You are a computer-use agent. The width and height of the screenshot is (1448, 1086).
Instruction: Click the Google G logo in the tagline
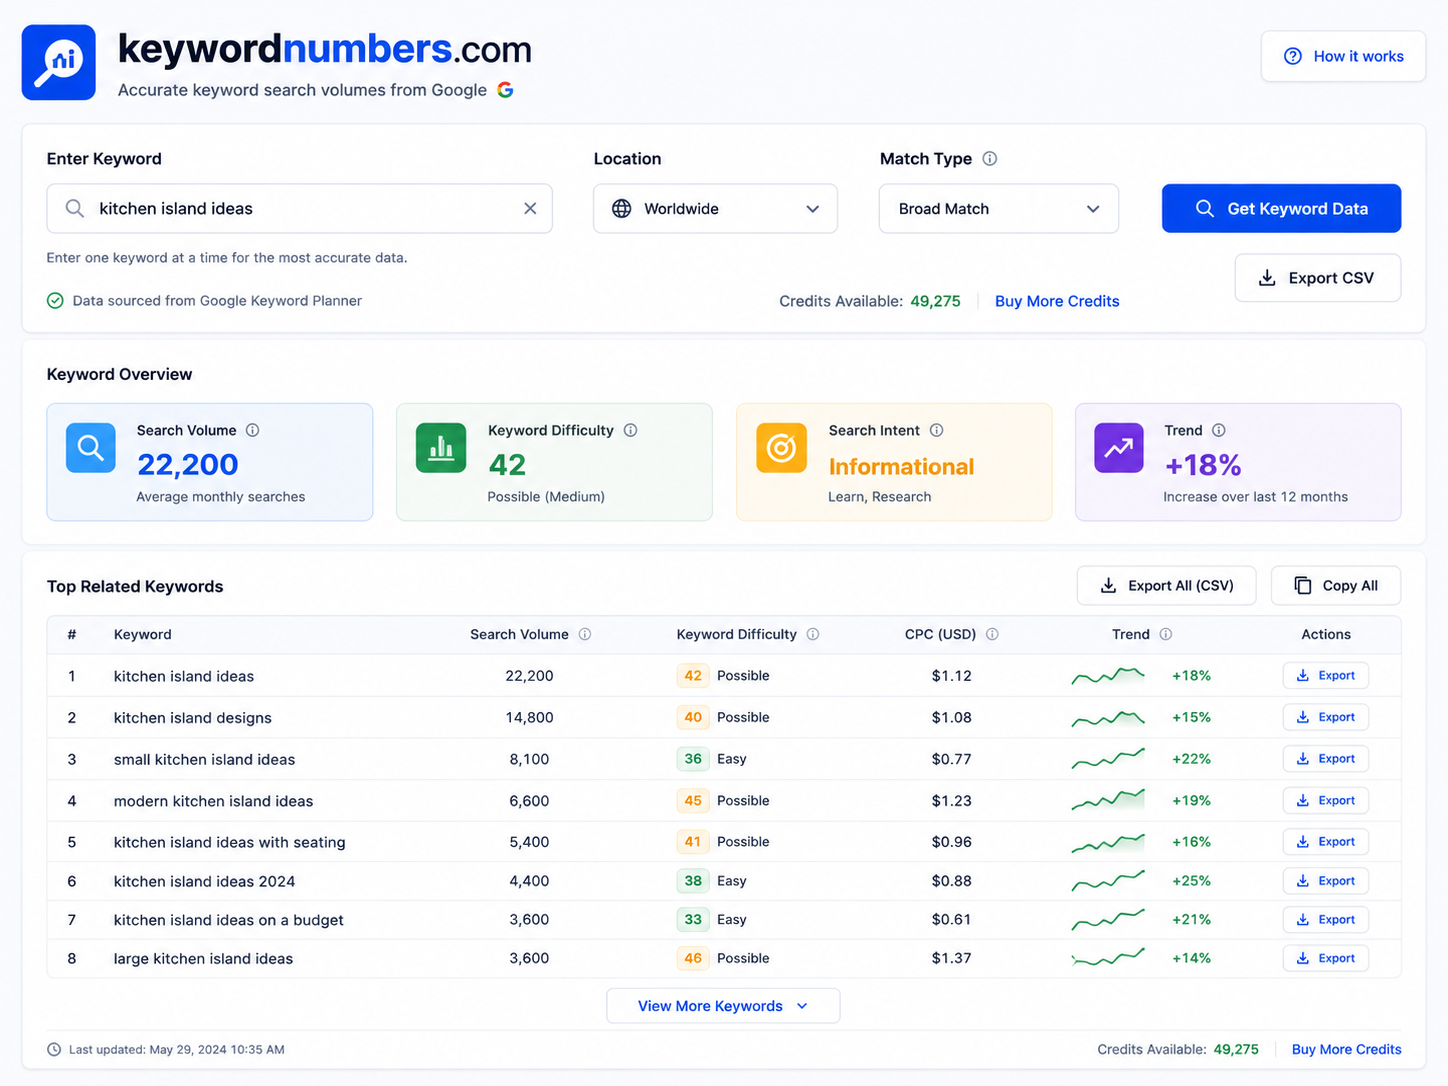click(505, 90)
